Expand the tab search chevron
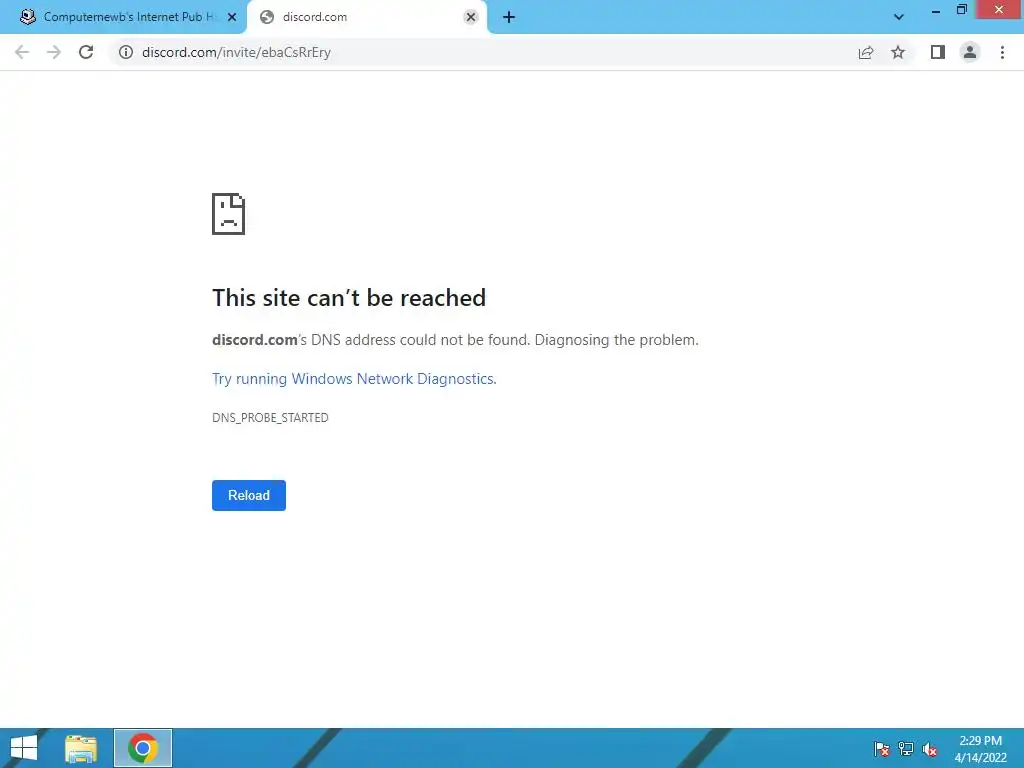 point(899,17)
